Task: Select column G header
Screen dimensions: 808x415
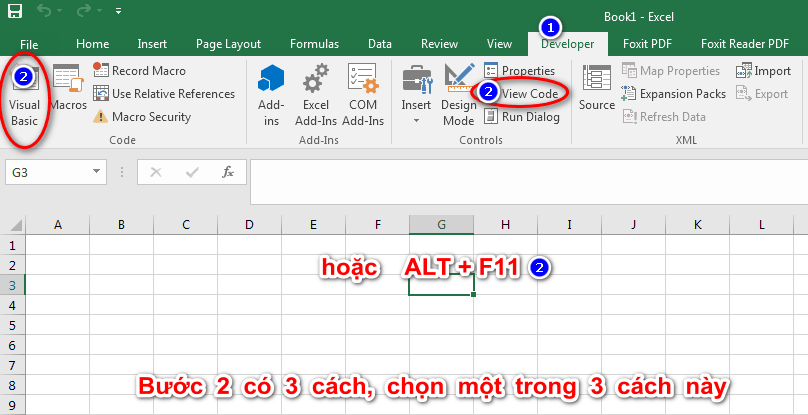Action: (x=442, y=224)
